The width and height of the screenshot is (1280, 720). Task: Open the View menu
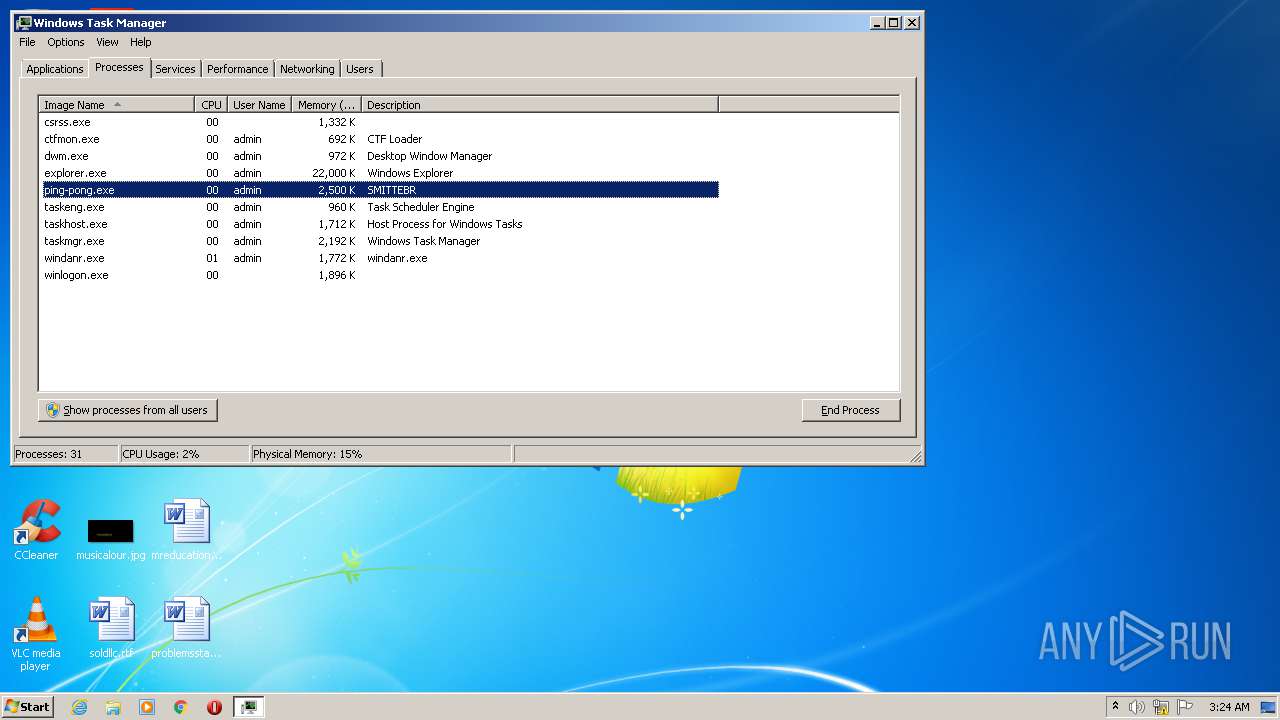(x=107, y=42)
